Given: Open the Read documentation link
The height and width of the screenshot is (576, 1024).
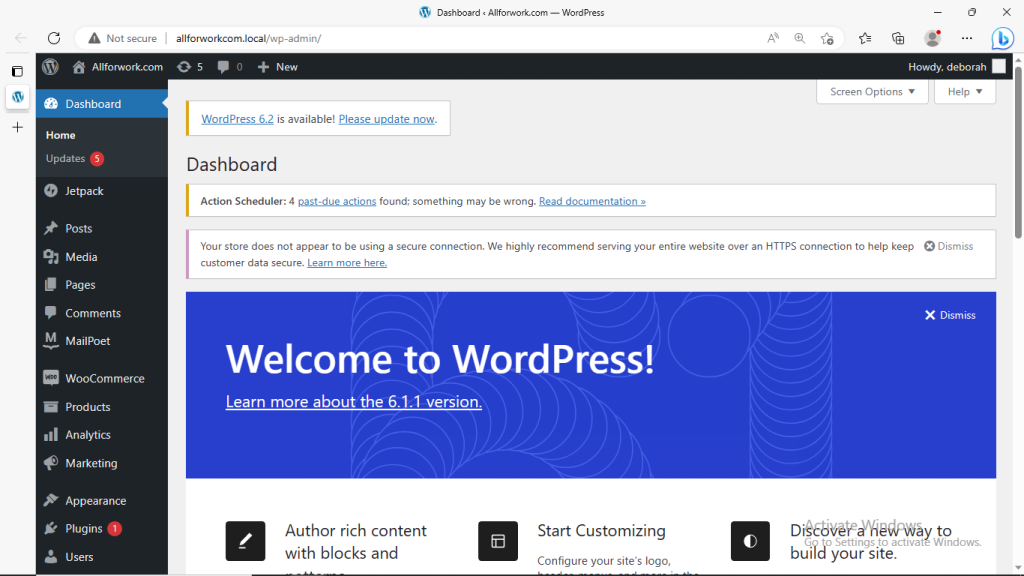Looking at the screenshot, I should pyautogui.click(x=592, y=201).
